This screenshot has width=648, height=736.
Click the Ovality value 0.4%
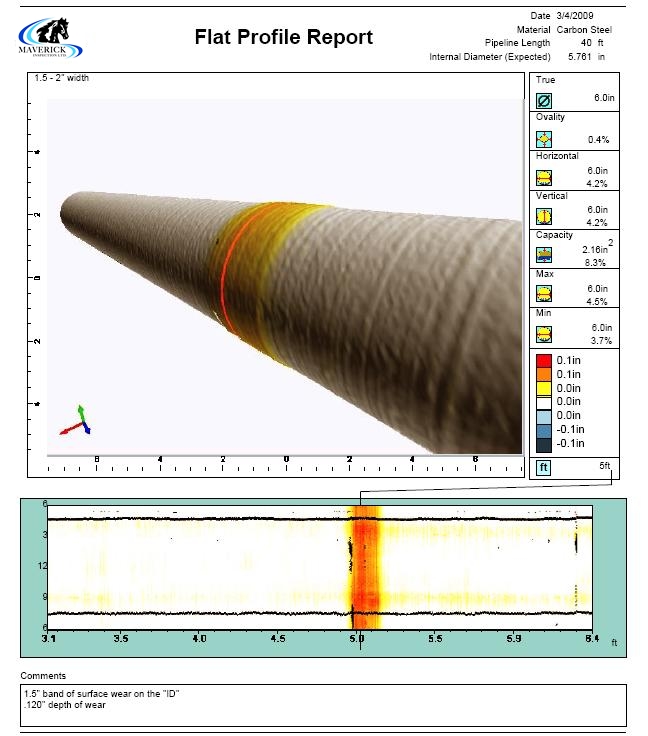pyautogui.click(x=599, y=139)
